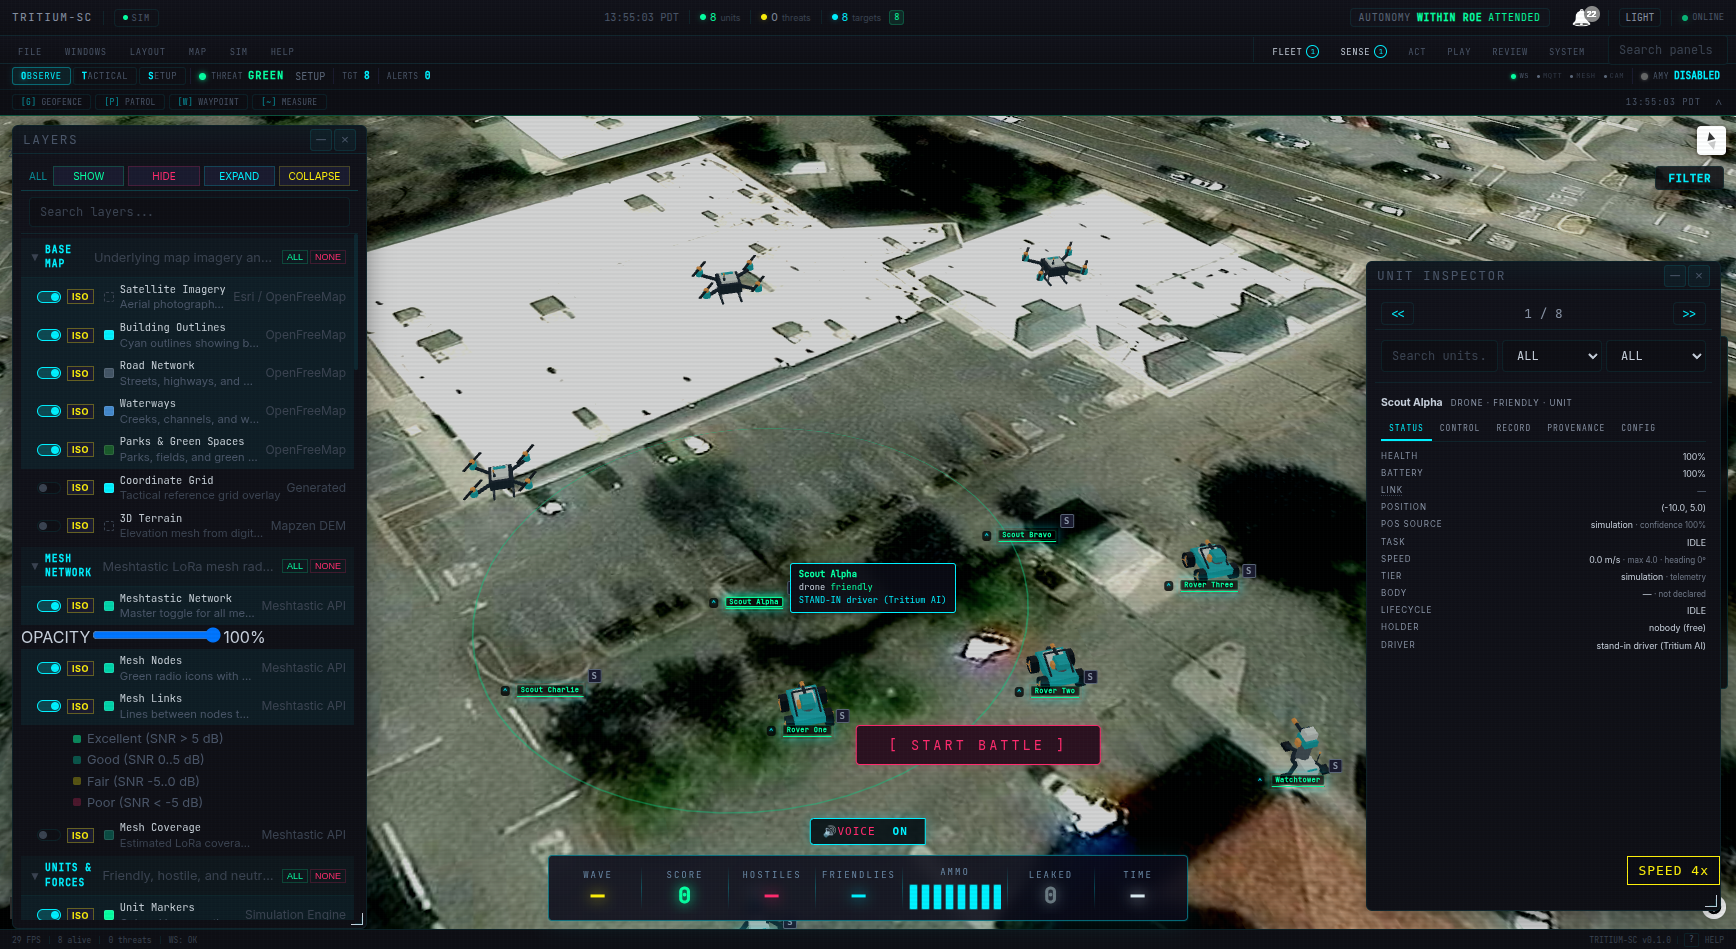This screenshot has height=949, width=1736.
Task: Click the Scout Alpha map marker label
Action: (x=754, y=602)
